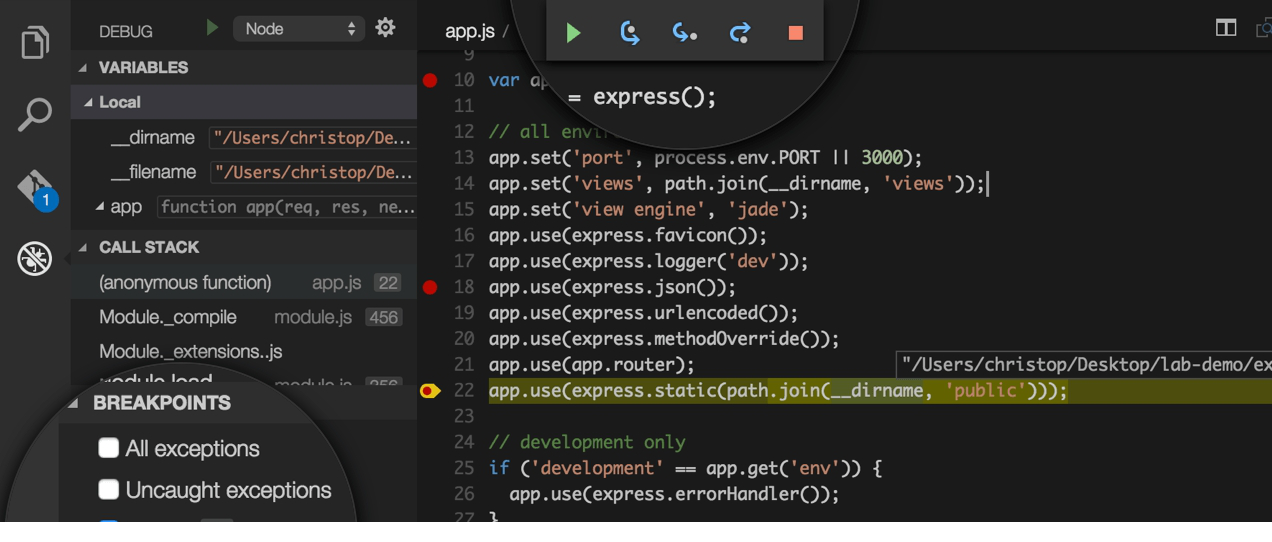The image size is (1272, 542).
Task: Remove the breakpoint dot on line 10
Action: 430,80
